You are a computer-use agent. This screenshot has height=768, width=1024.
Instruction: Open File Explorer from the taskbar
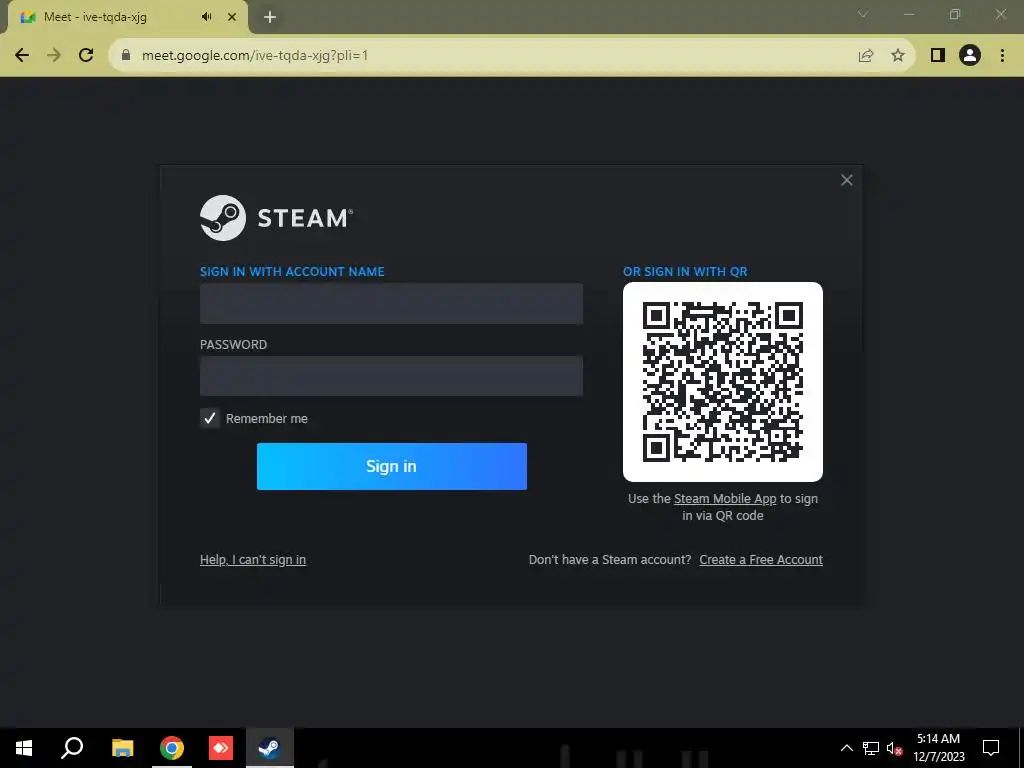[122, 748]
